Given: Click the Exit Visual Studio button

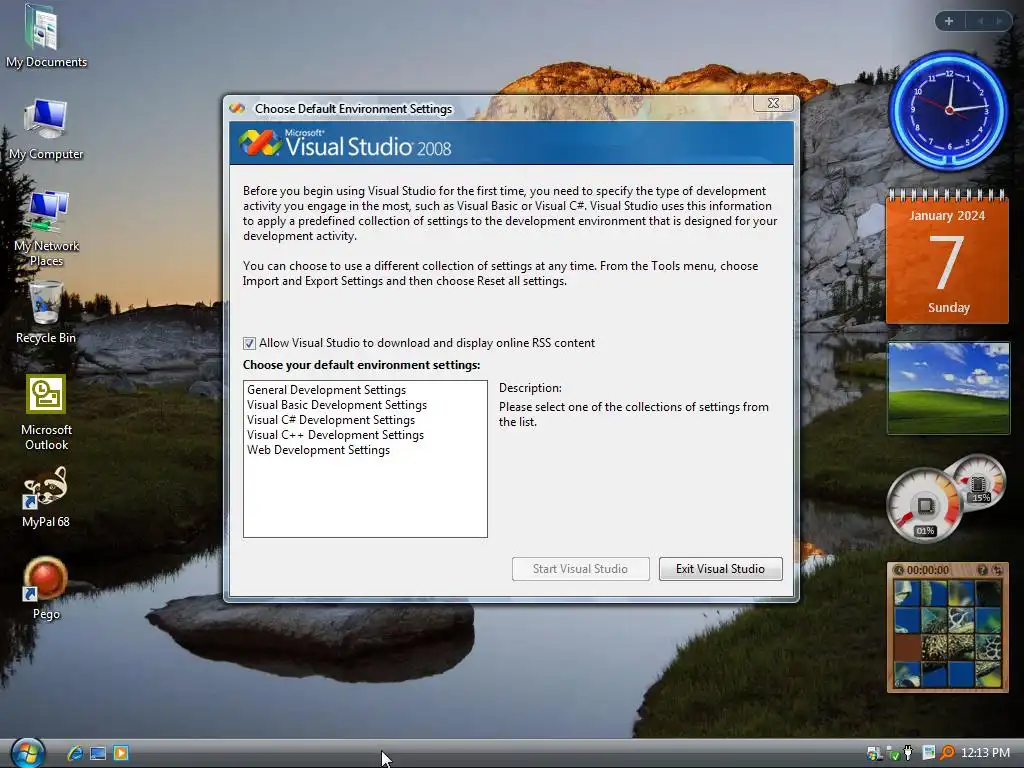Looking at the screenshot, I should pyautogui.click(x=720, y=569).
